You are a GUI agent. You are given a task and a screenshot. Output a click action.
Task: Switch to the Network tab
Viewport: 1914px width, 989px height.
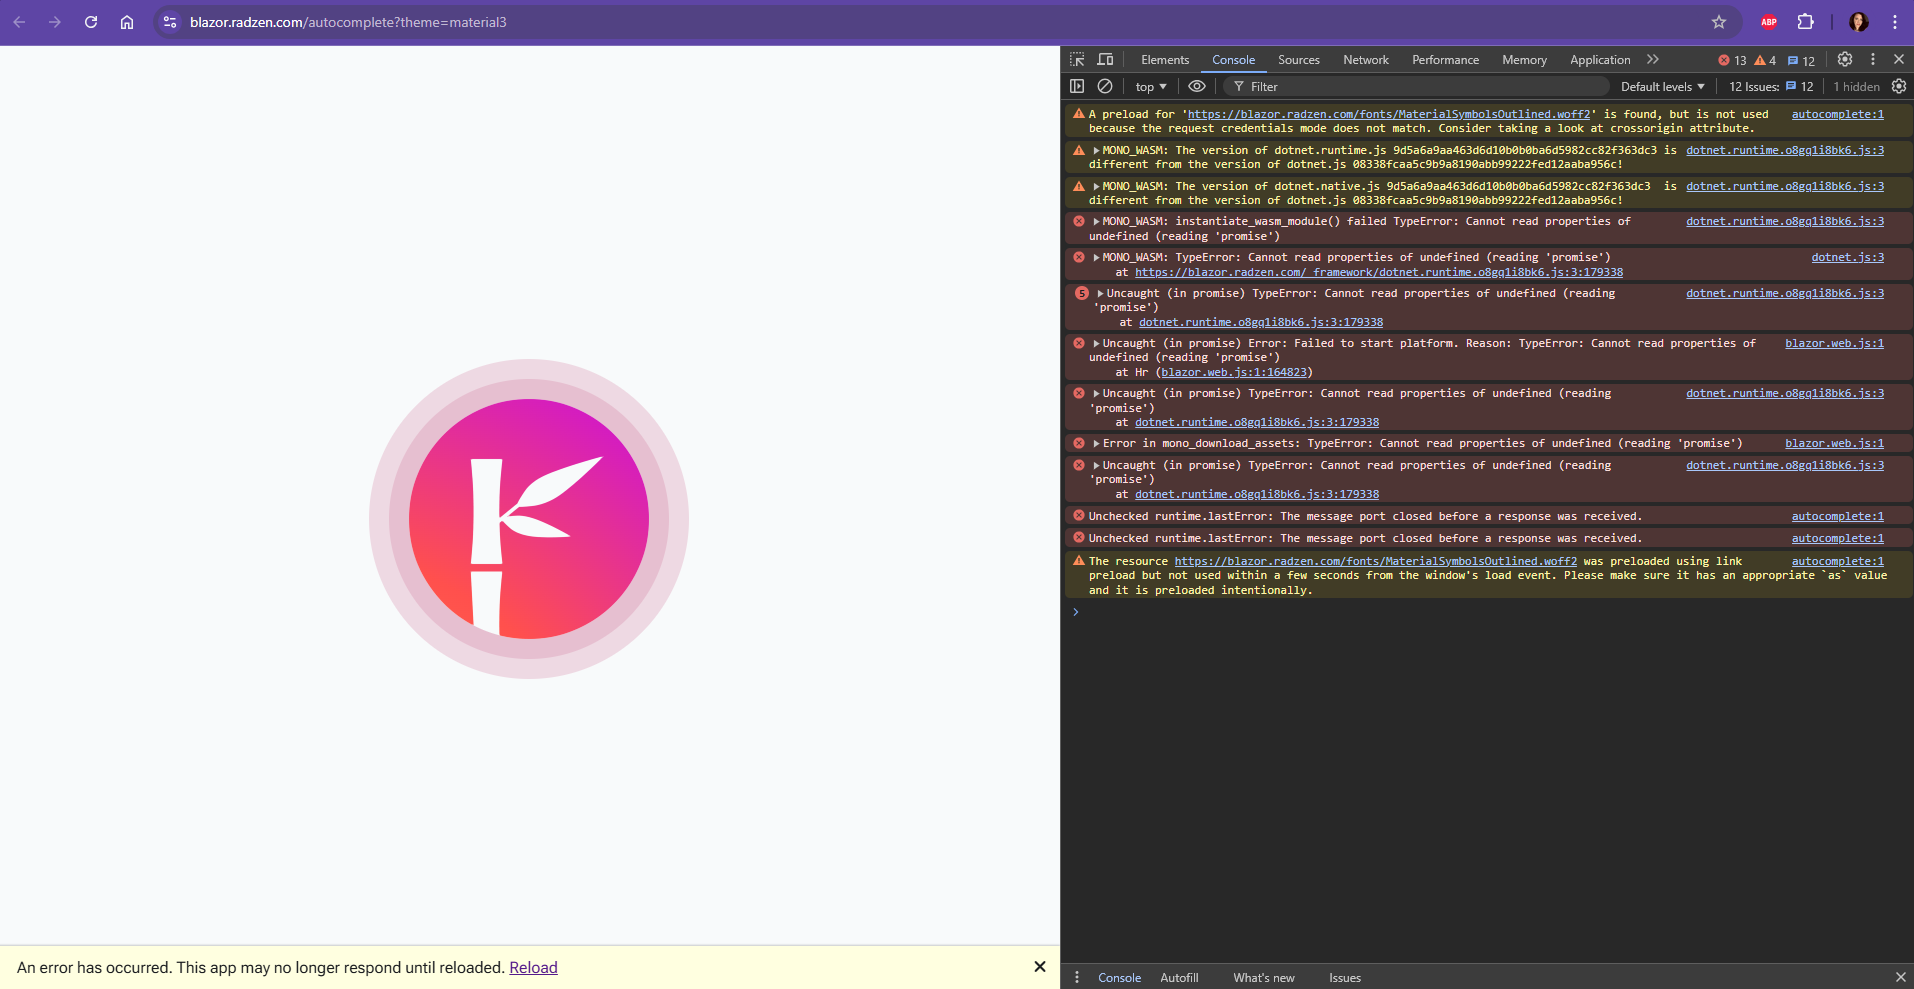click(x=1365, y=60)
